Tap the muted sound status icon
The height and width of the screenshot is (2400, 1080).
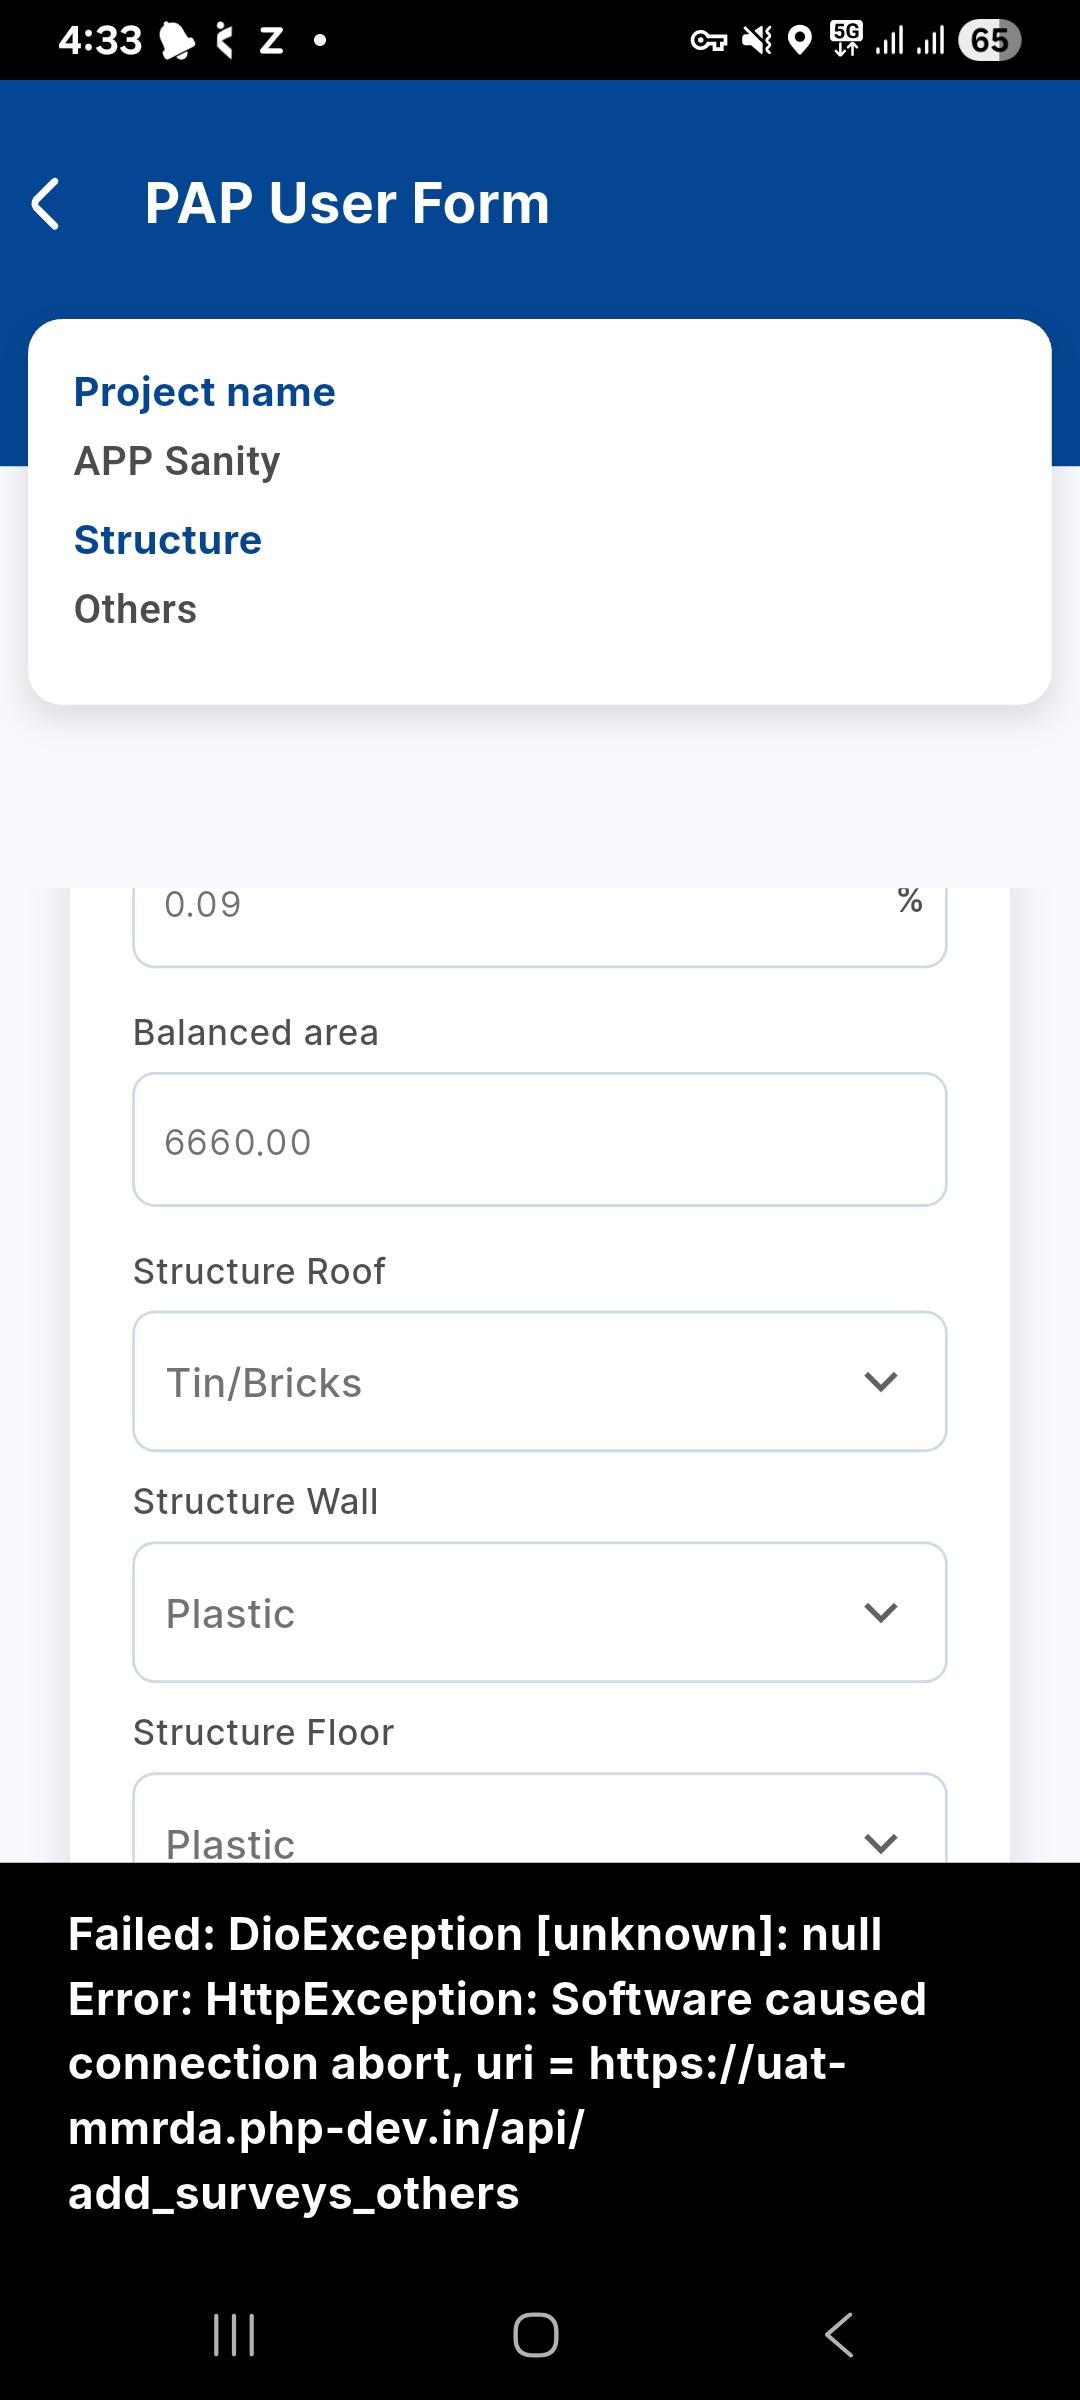757,41
